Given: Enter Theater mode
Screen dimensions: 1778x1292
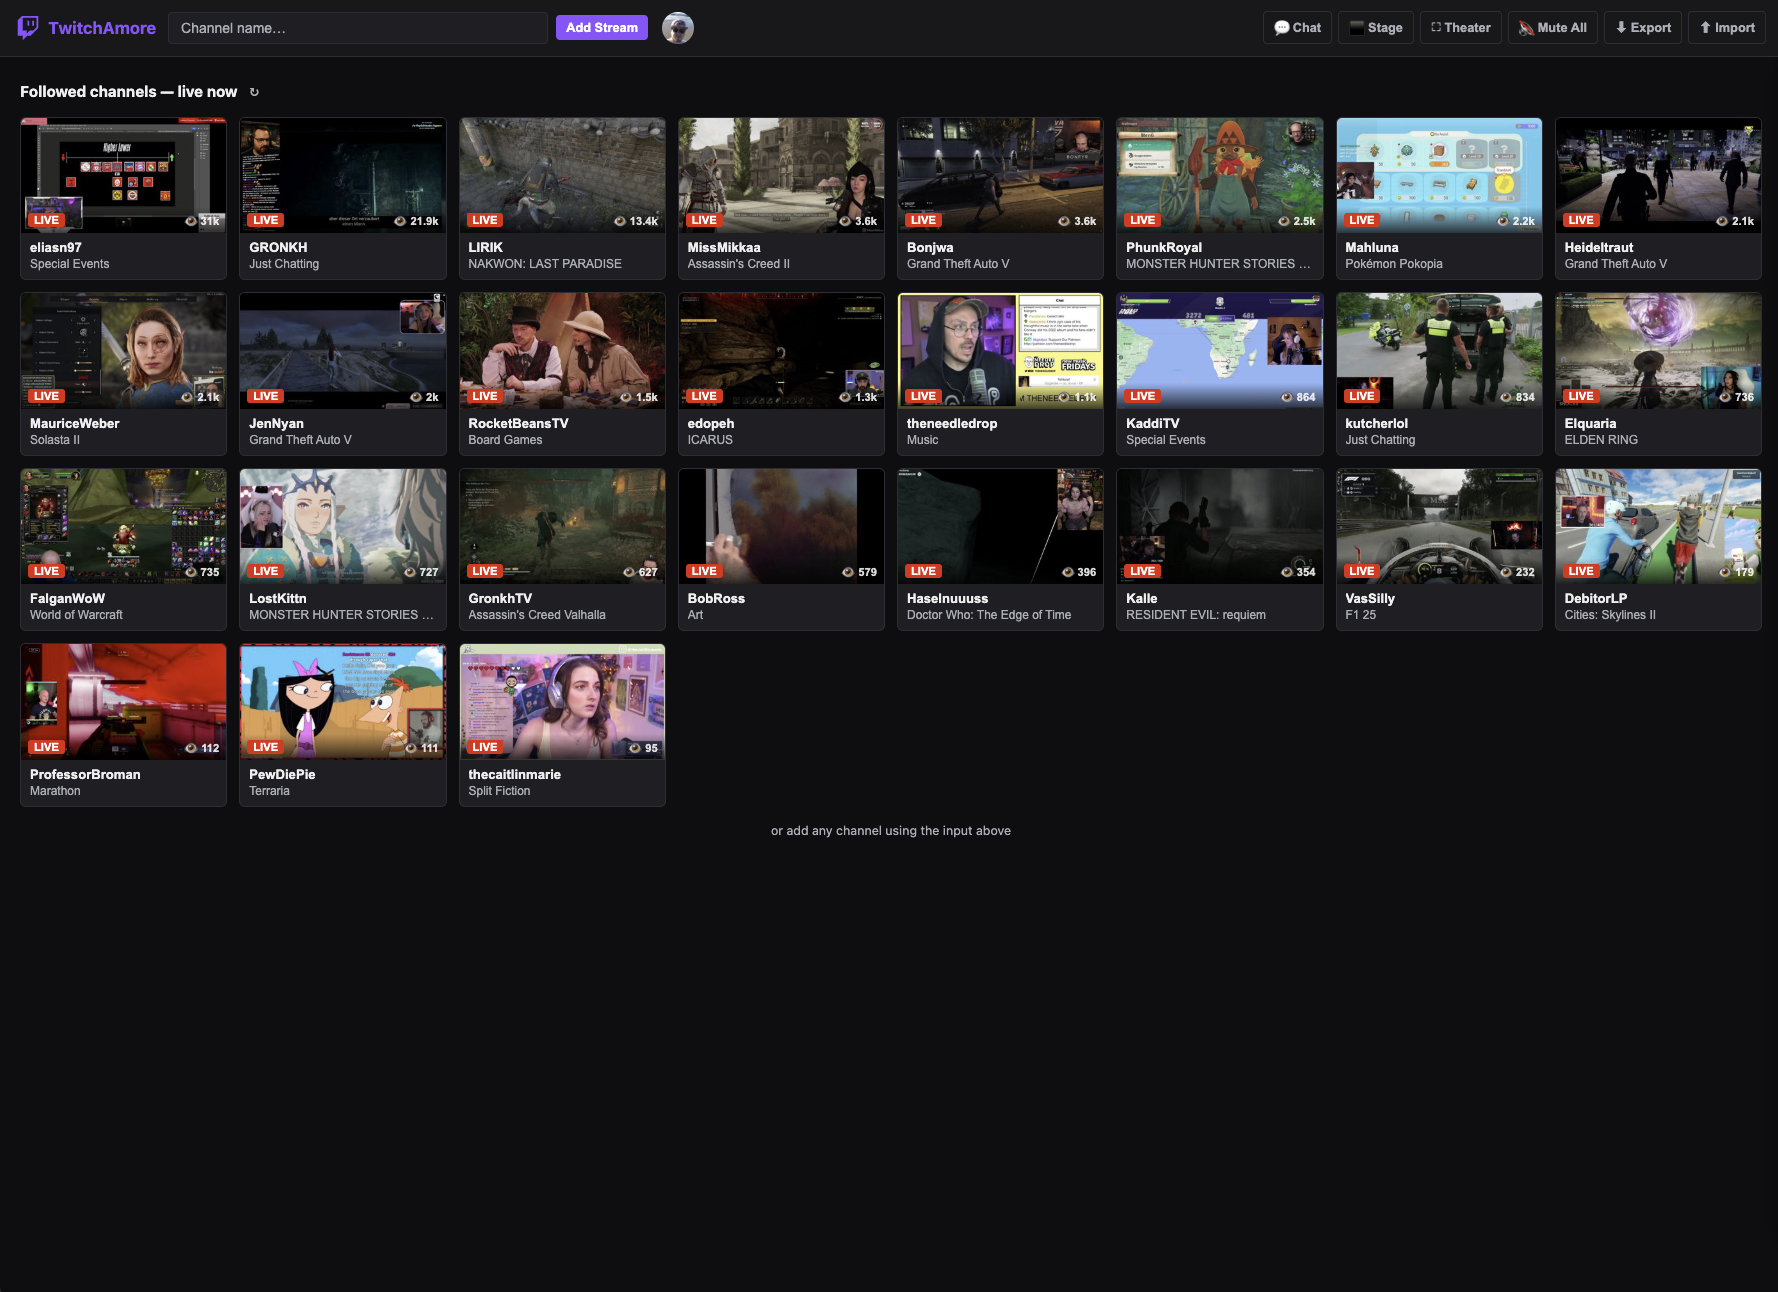Looking at the screenshot, I should coord(1435,27).
